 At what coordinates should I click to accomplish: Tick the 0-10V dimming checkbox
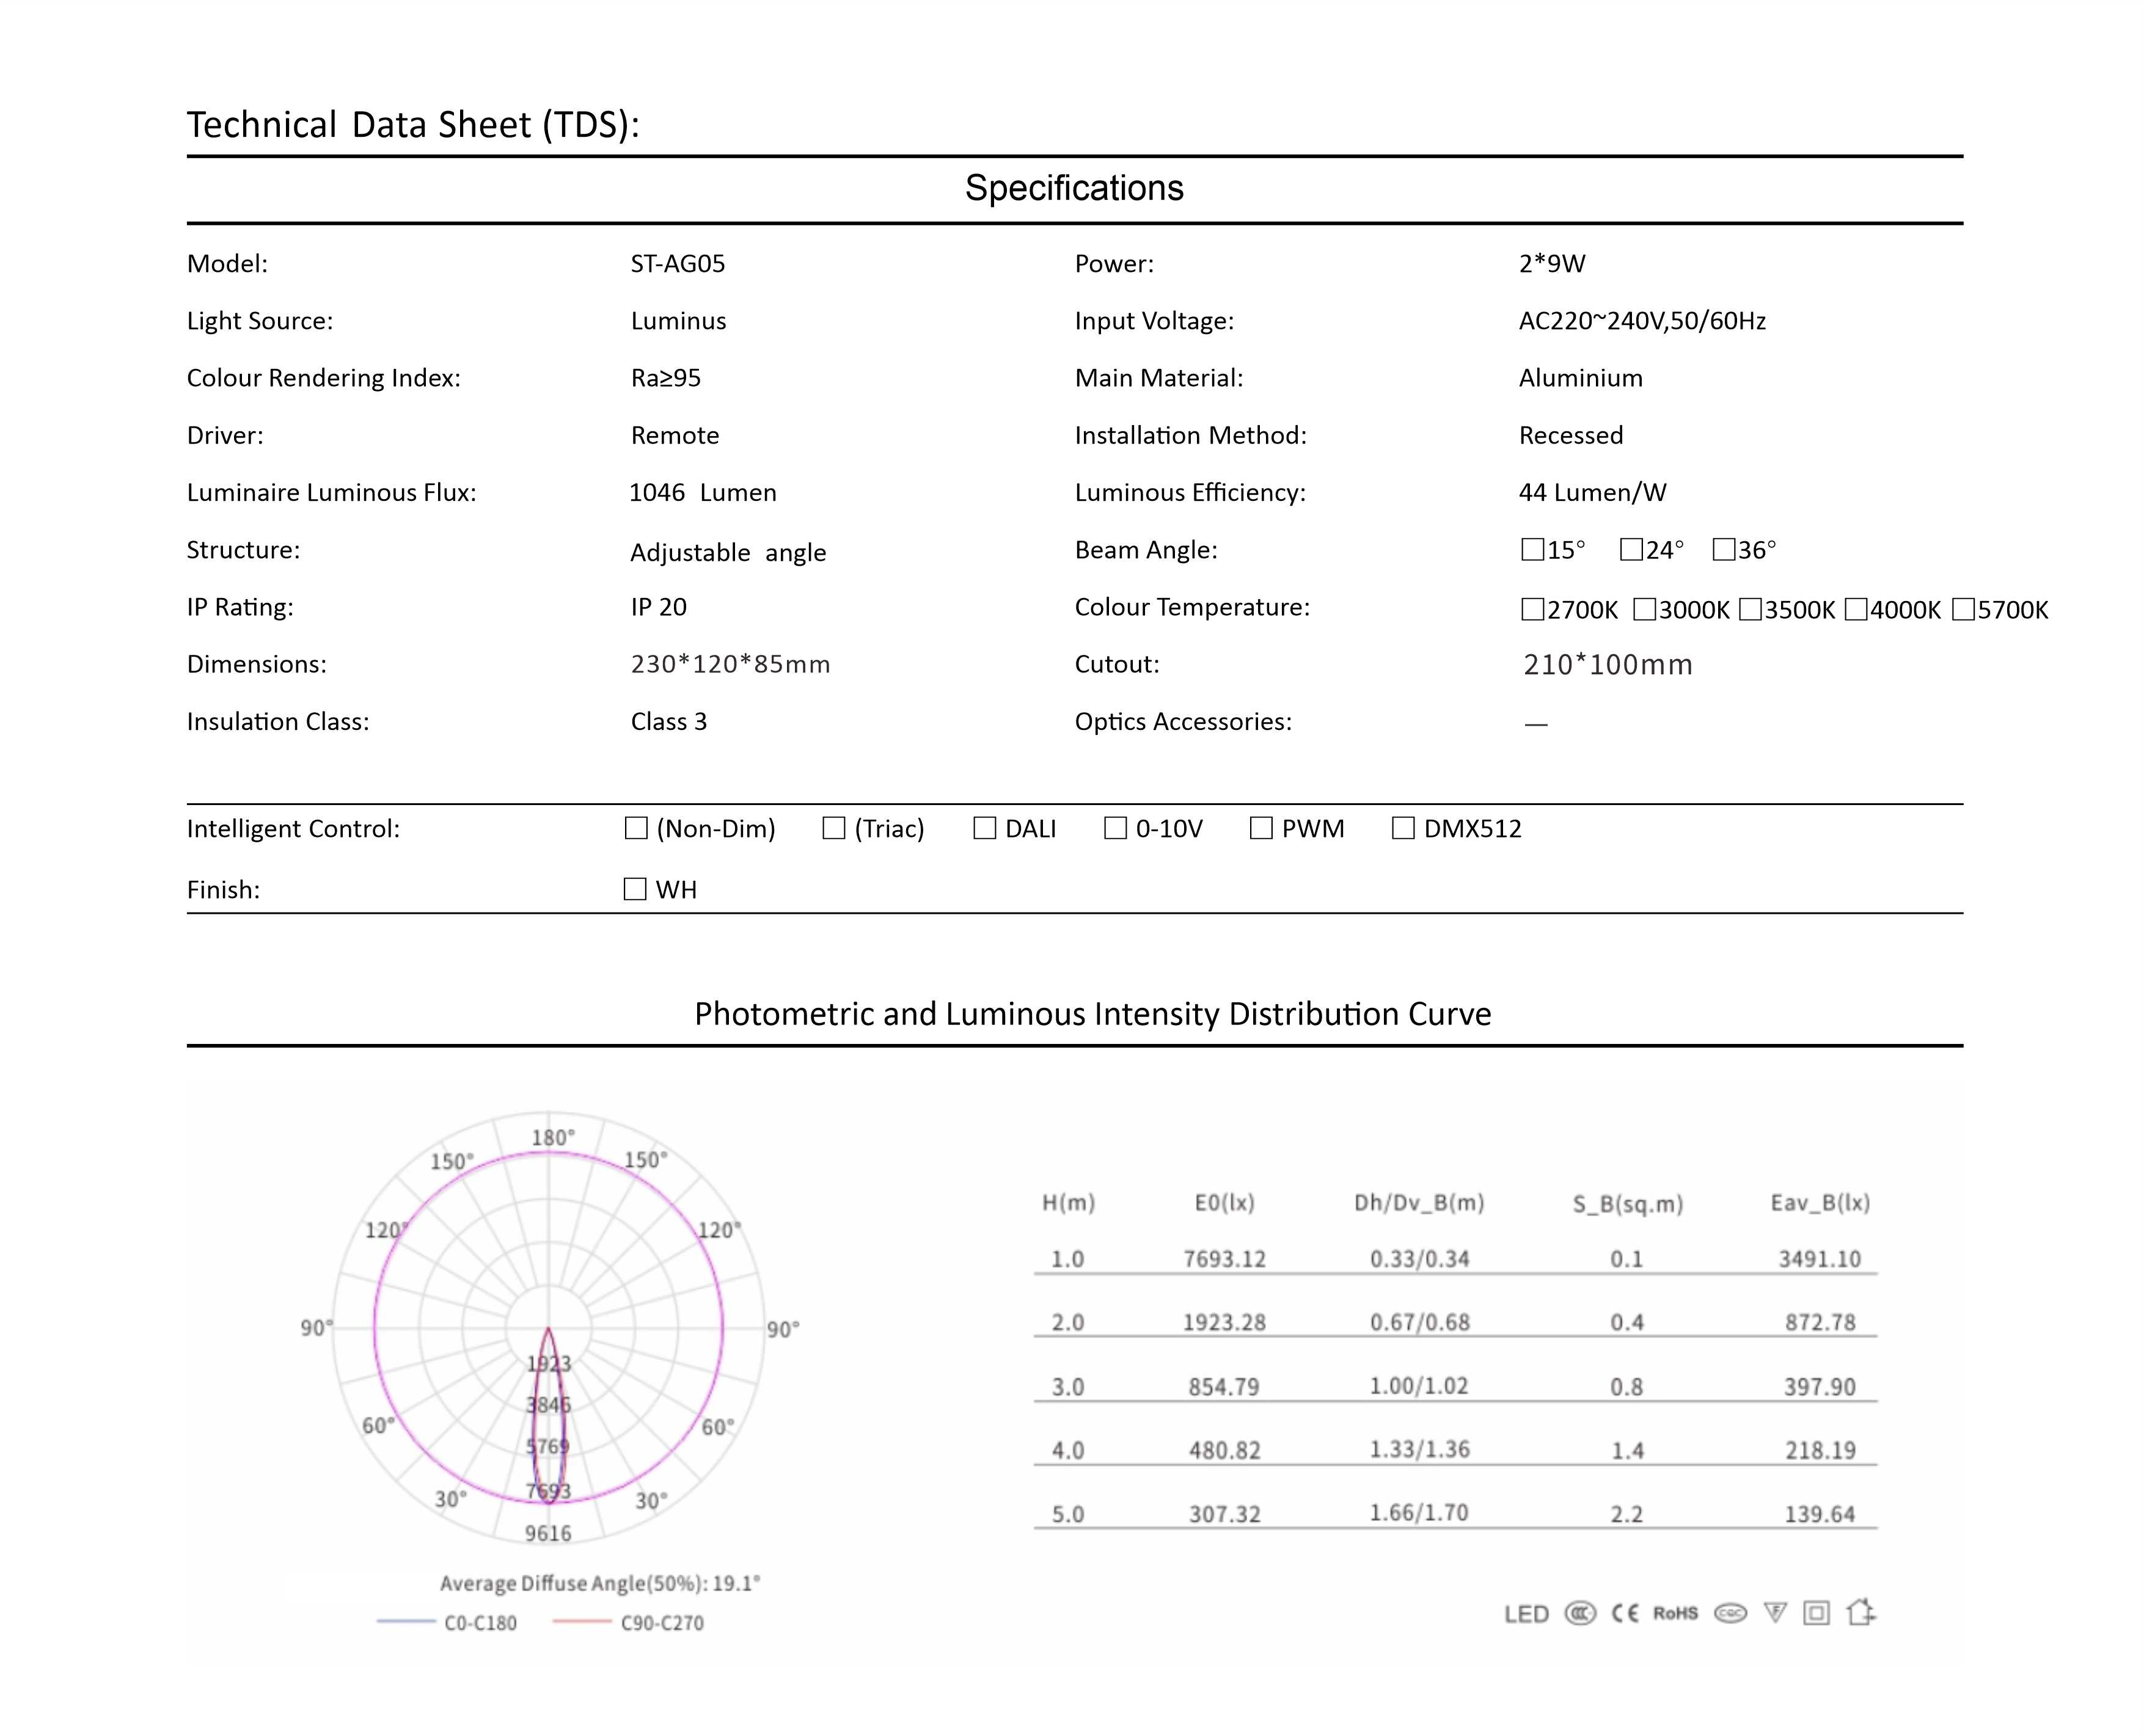(1115, 828)
